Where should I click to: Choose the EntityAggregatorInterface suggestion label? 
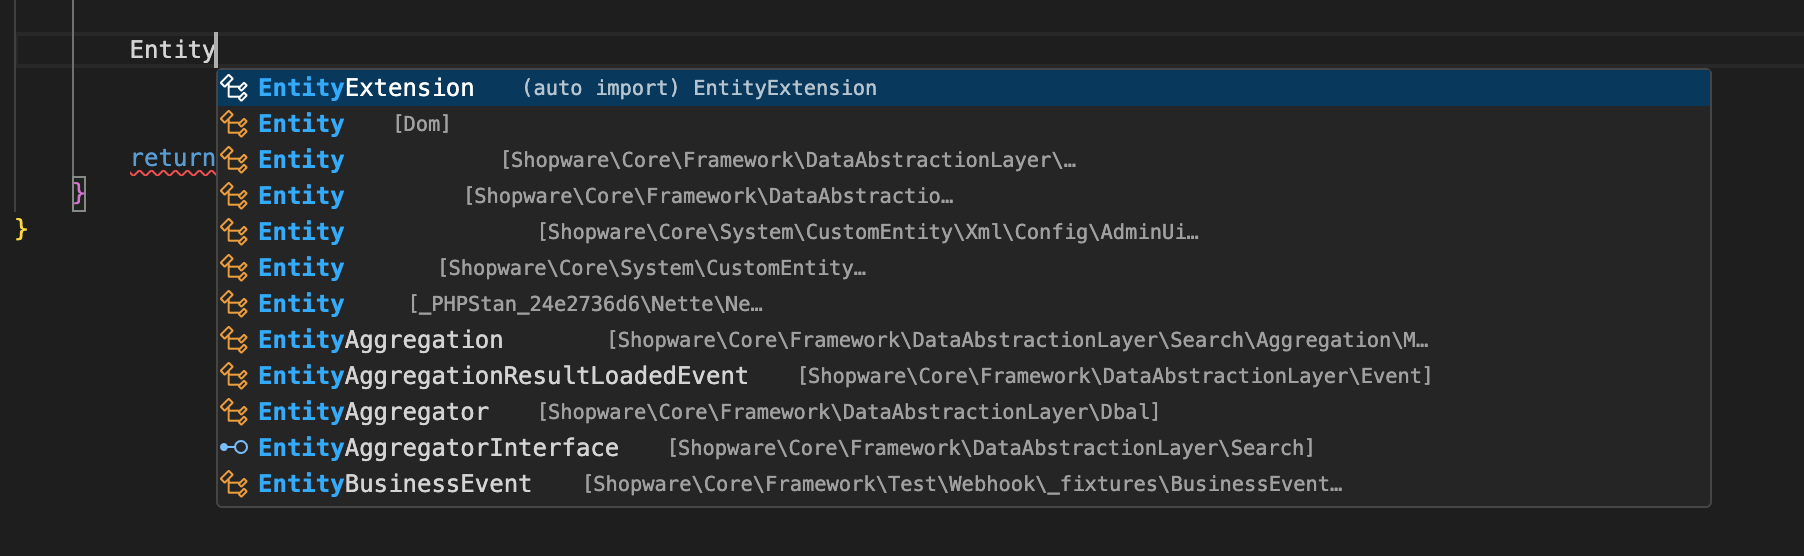point(438,448)
